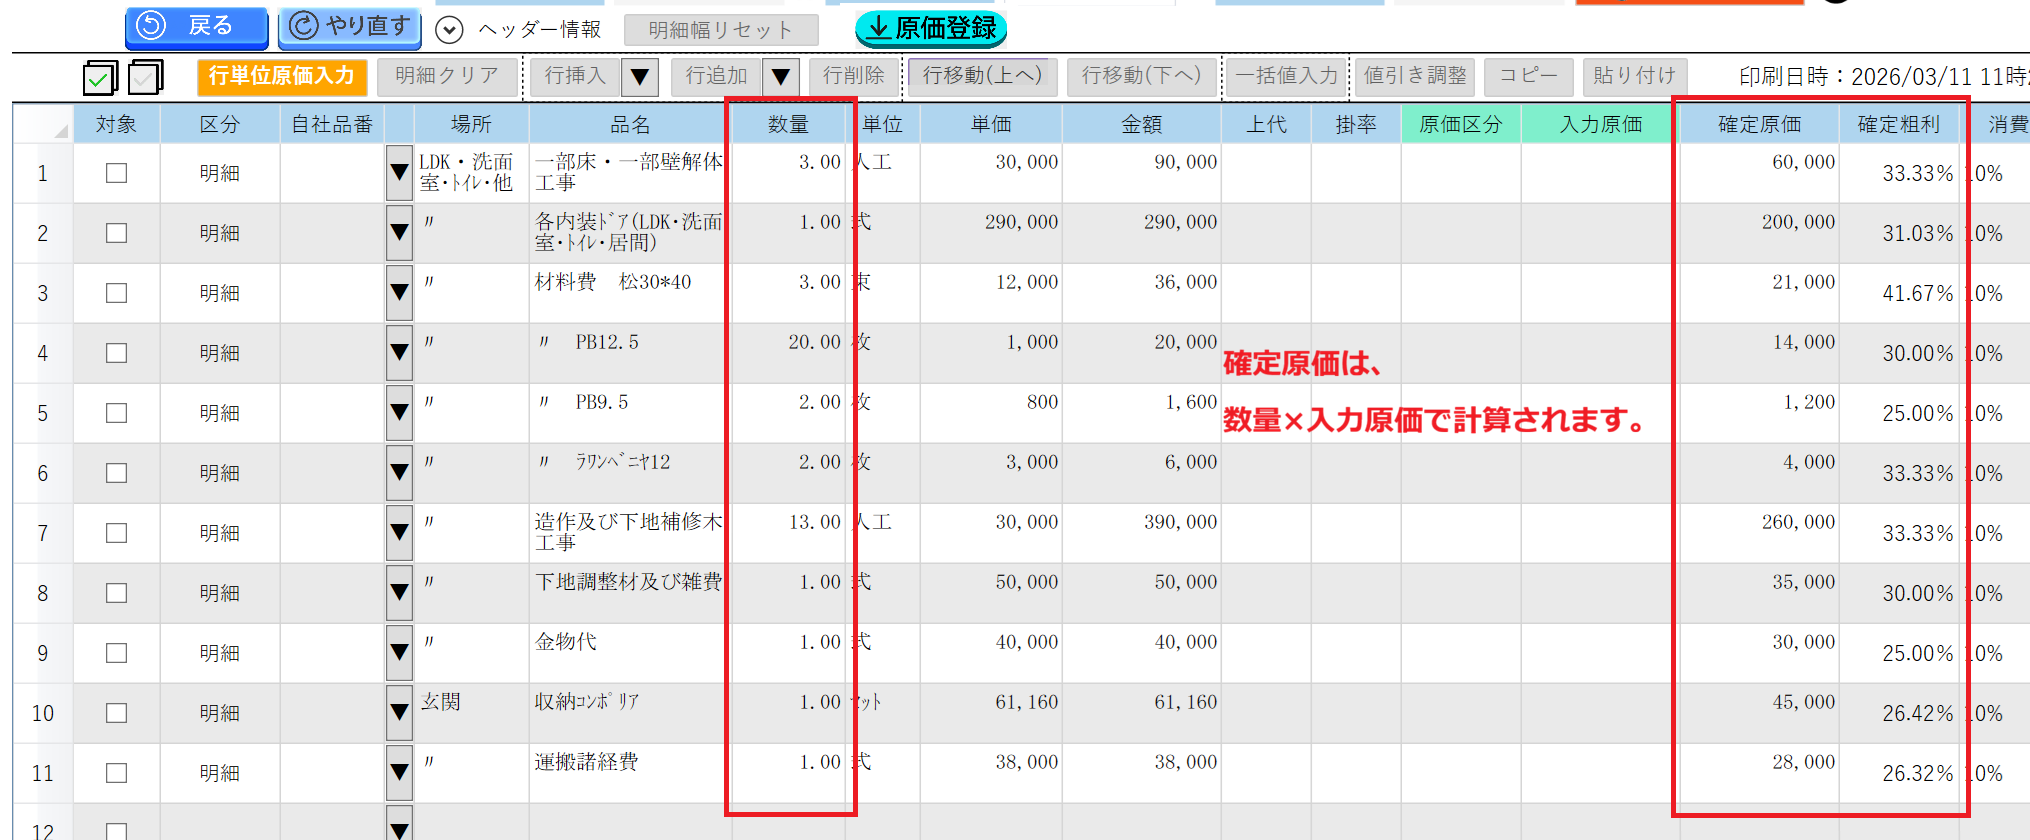The height and width of the screenshot is (840, 2030).
Task: Check the 対象 checkbox for row 1
Action: point(117,173)
